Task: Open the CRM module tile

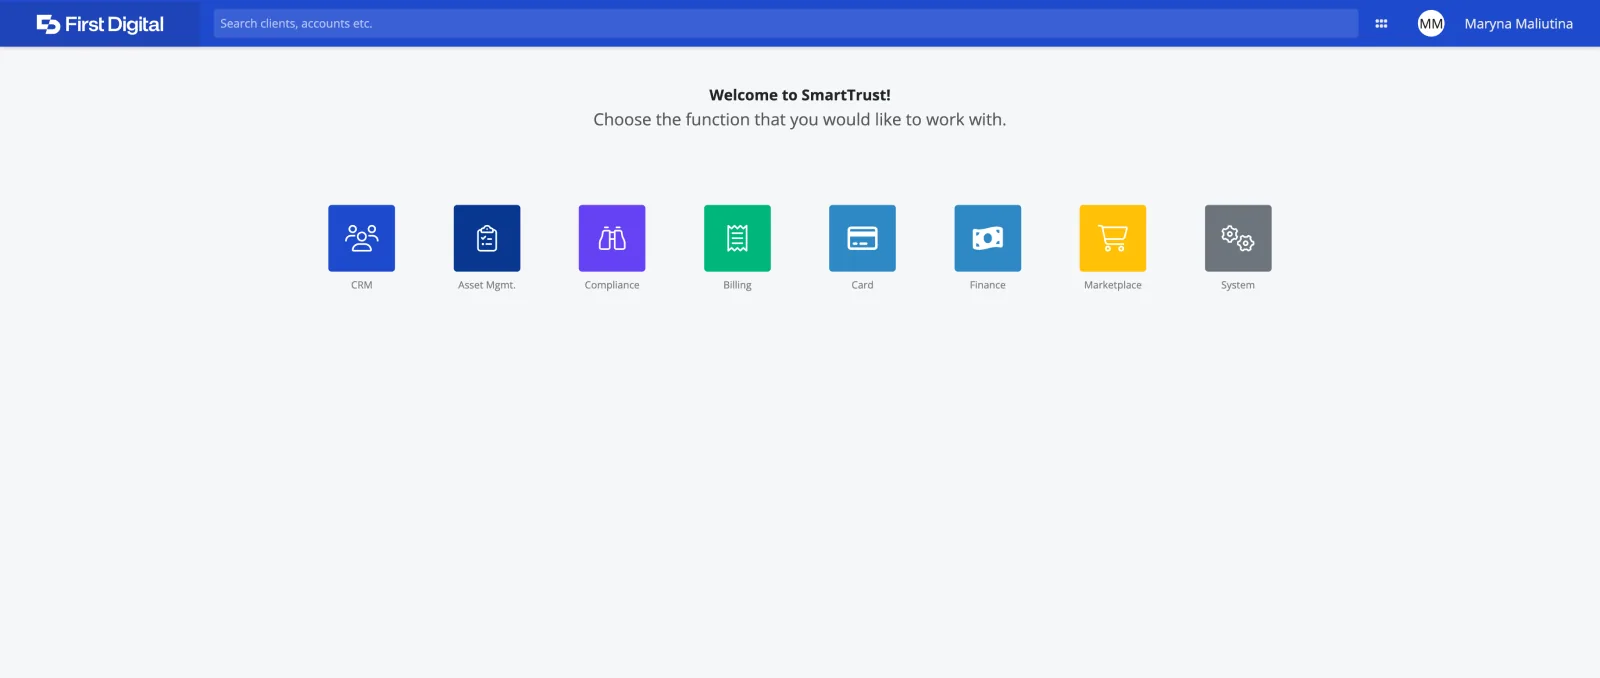Action: pos(361,238)
